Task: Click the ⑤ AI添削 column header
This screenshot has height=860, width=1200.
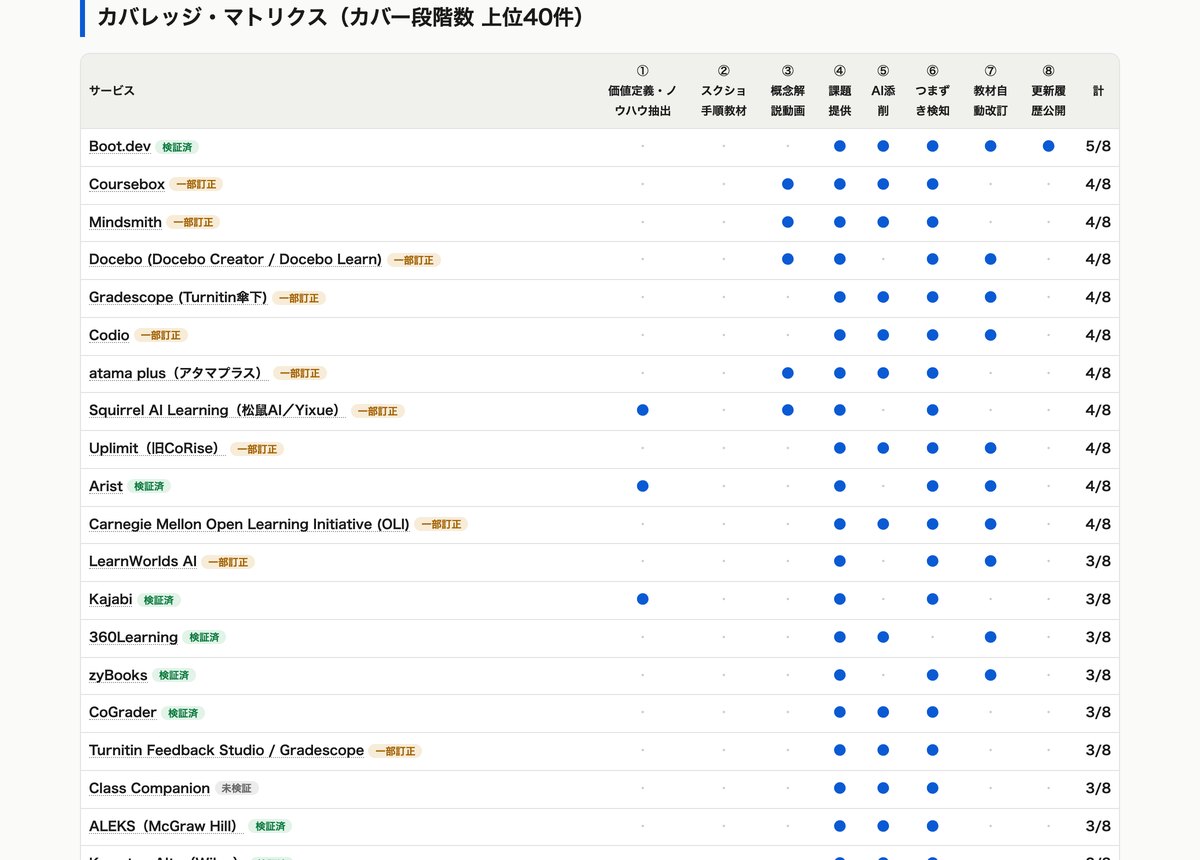Action: pos(883,91)
